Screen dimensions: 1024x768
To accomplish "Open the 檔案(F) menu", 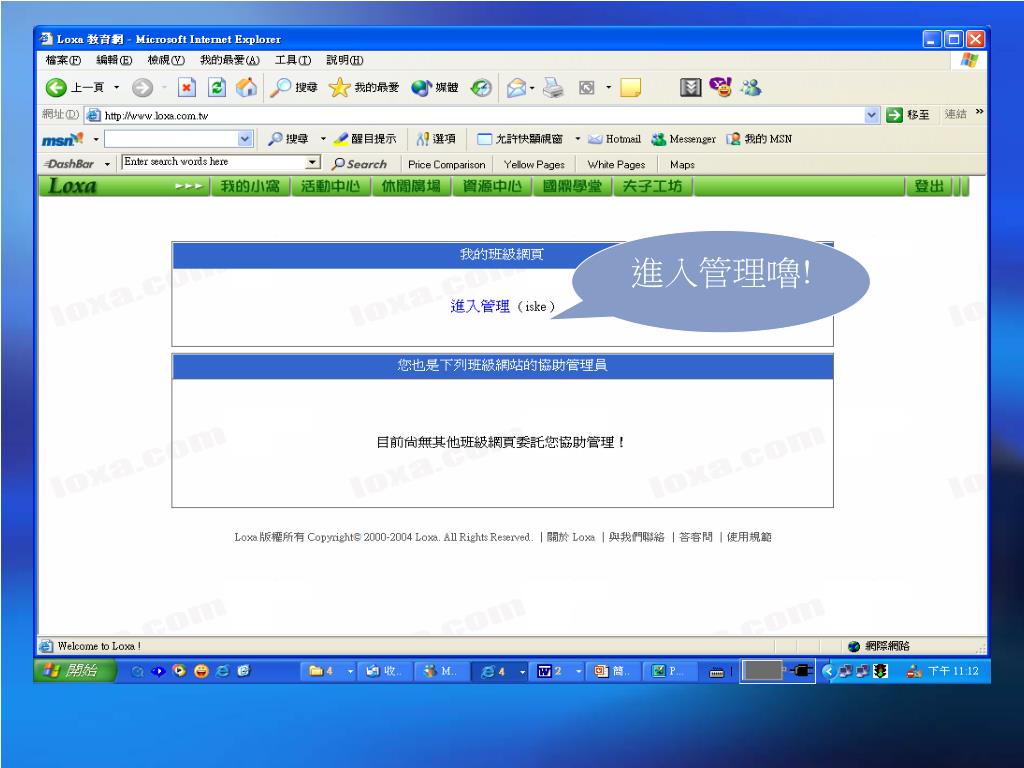I will (x=63, y=60).
